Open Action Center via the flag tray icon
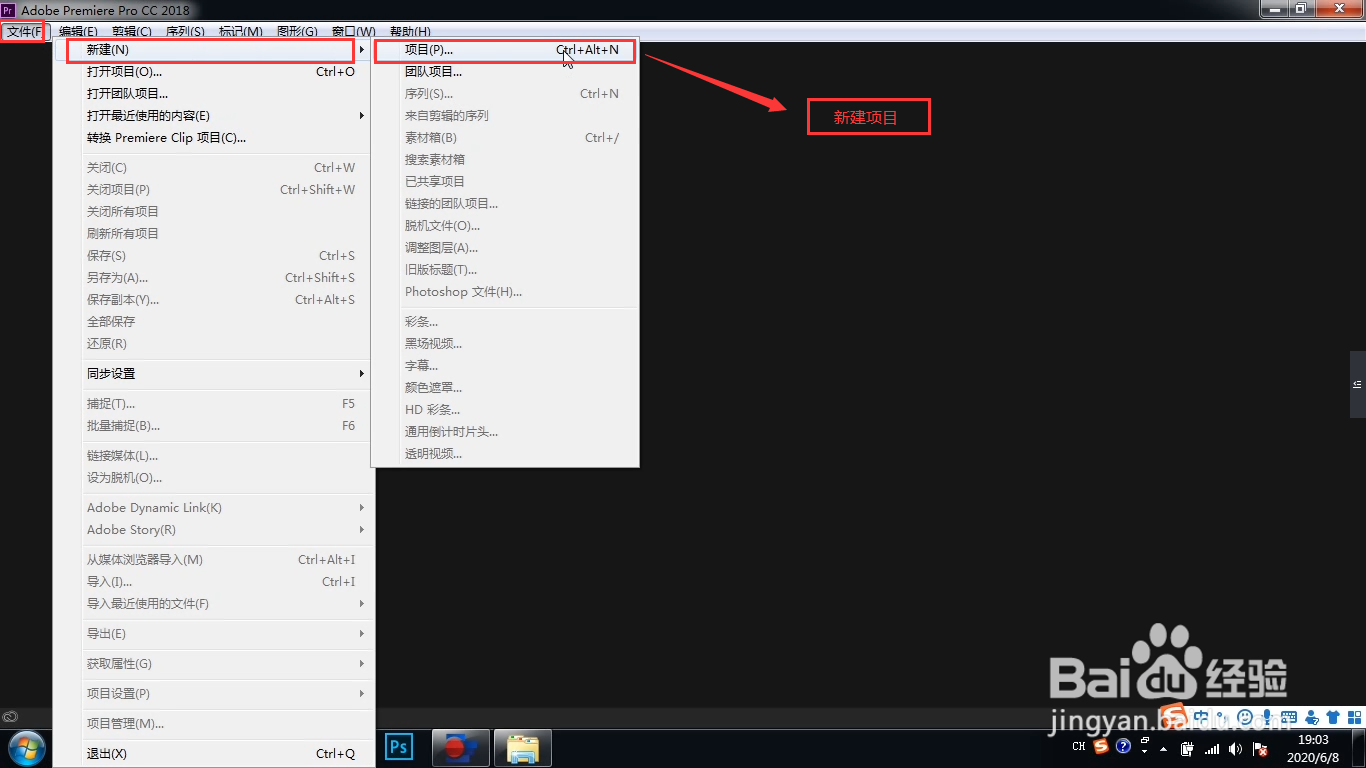 click(x=1260, y=747)
